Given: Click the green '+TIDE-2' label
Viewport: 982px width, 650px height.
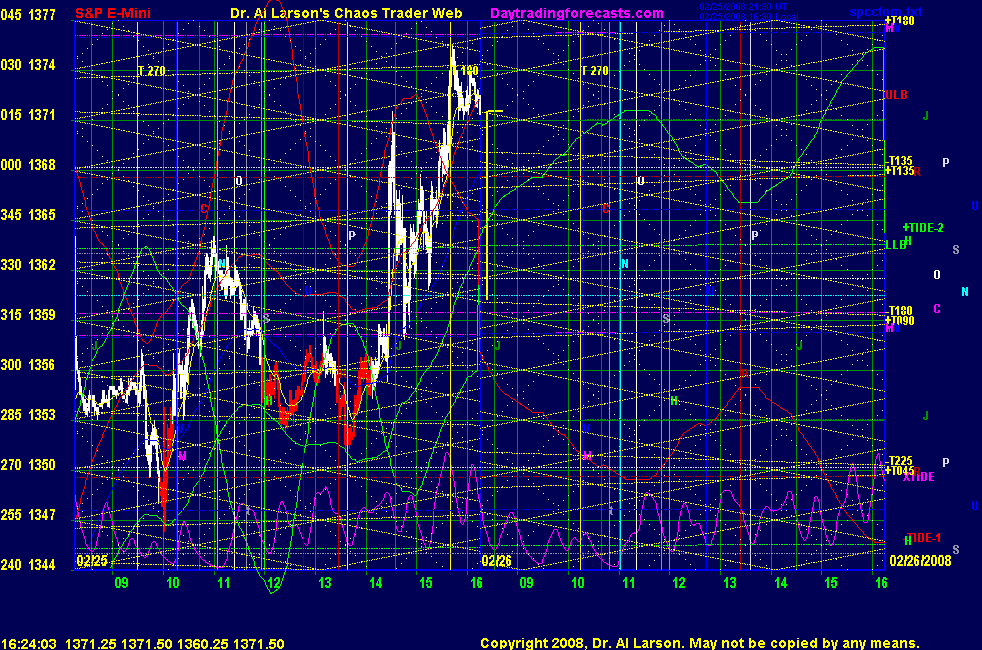Looking at the screenshot, I should (923, 228).
